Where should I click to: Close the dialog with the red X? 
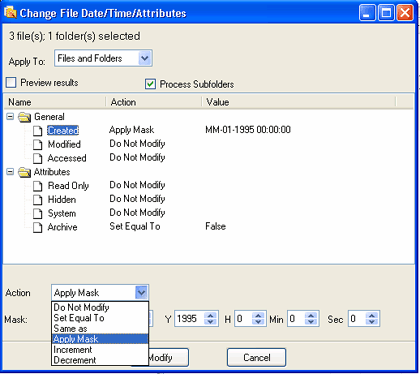[405, 13]
